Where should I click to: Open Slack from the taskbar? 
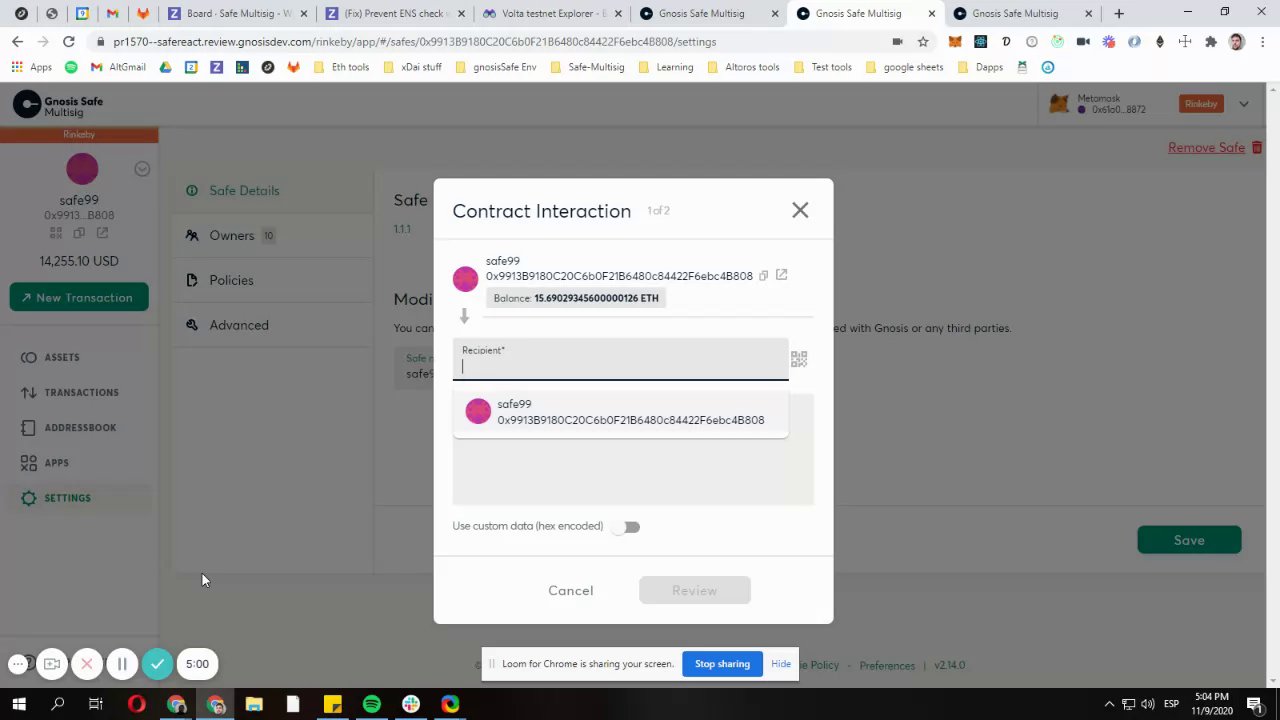click(411, 704)
